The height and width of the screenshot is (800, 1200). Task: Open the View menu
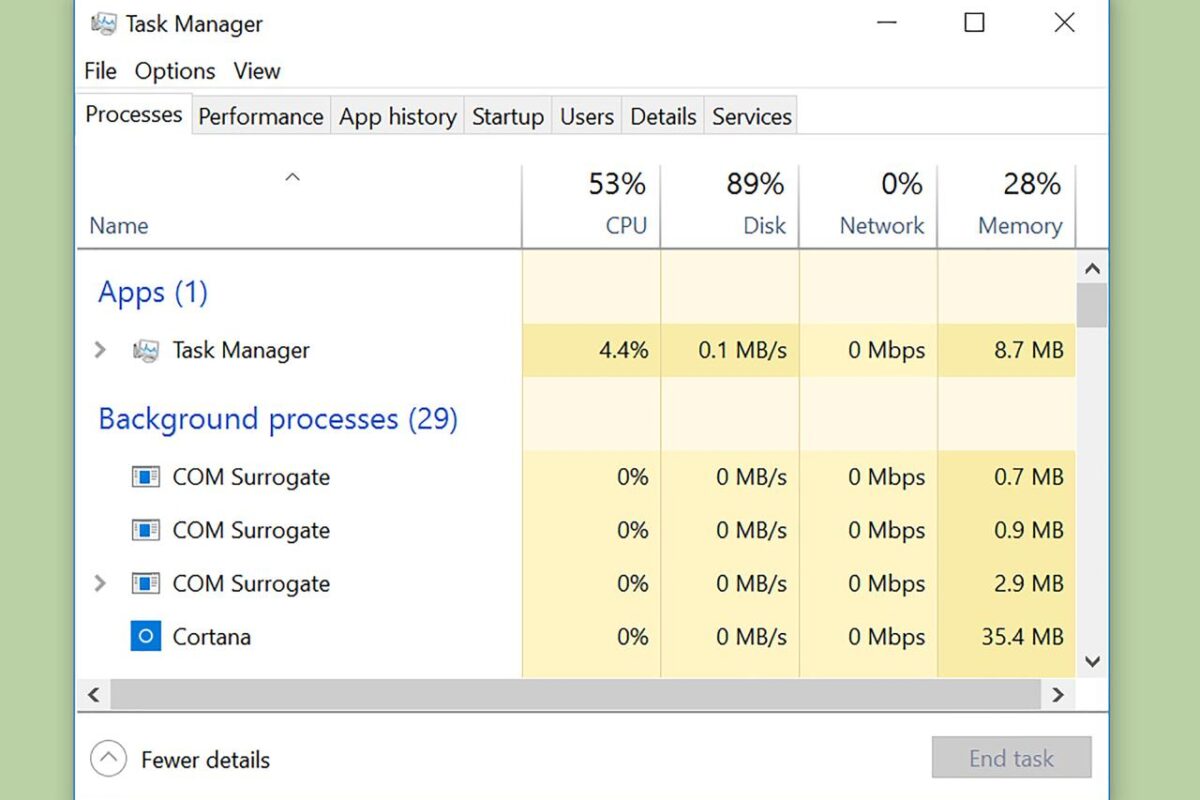(257, 71)
